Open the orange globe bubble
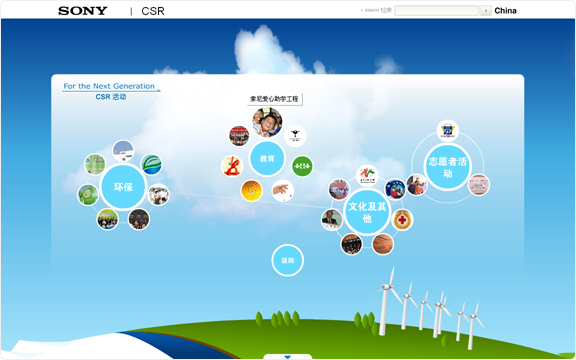 pos(252,191)
